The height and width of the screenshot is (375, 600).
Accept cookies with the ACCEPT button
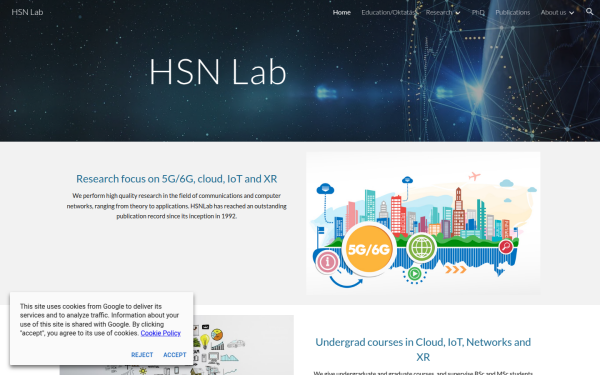coord(175,355)
